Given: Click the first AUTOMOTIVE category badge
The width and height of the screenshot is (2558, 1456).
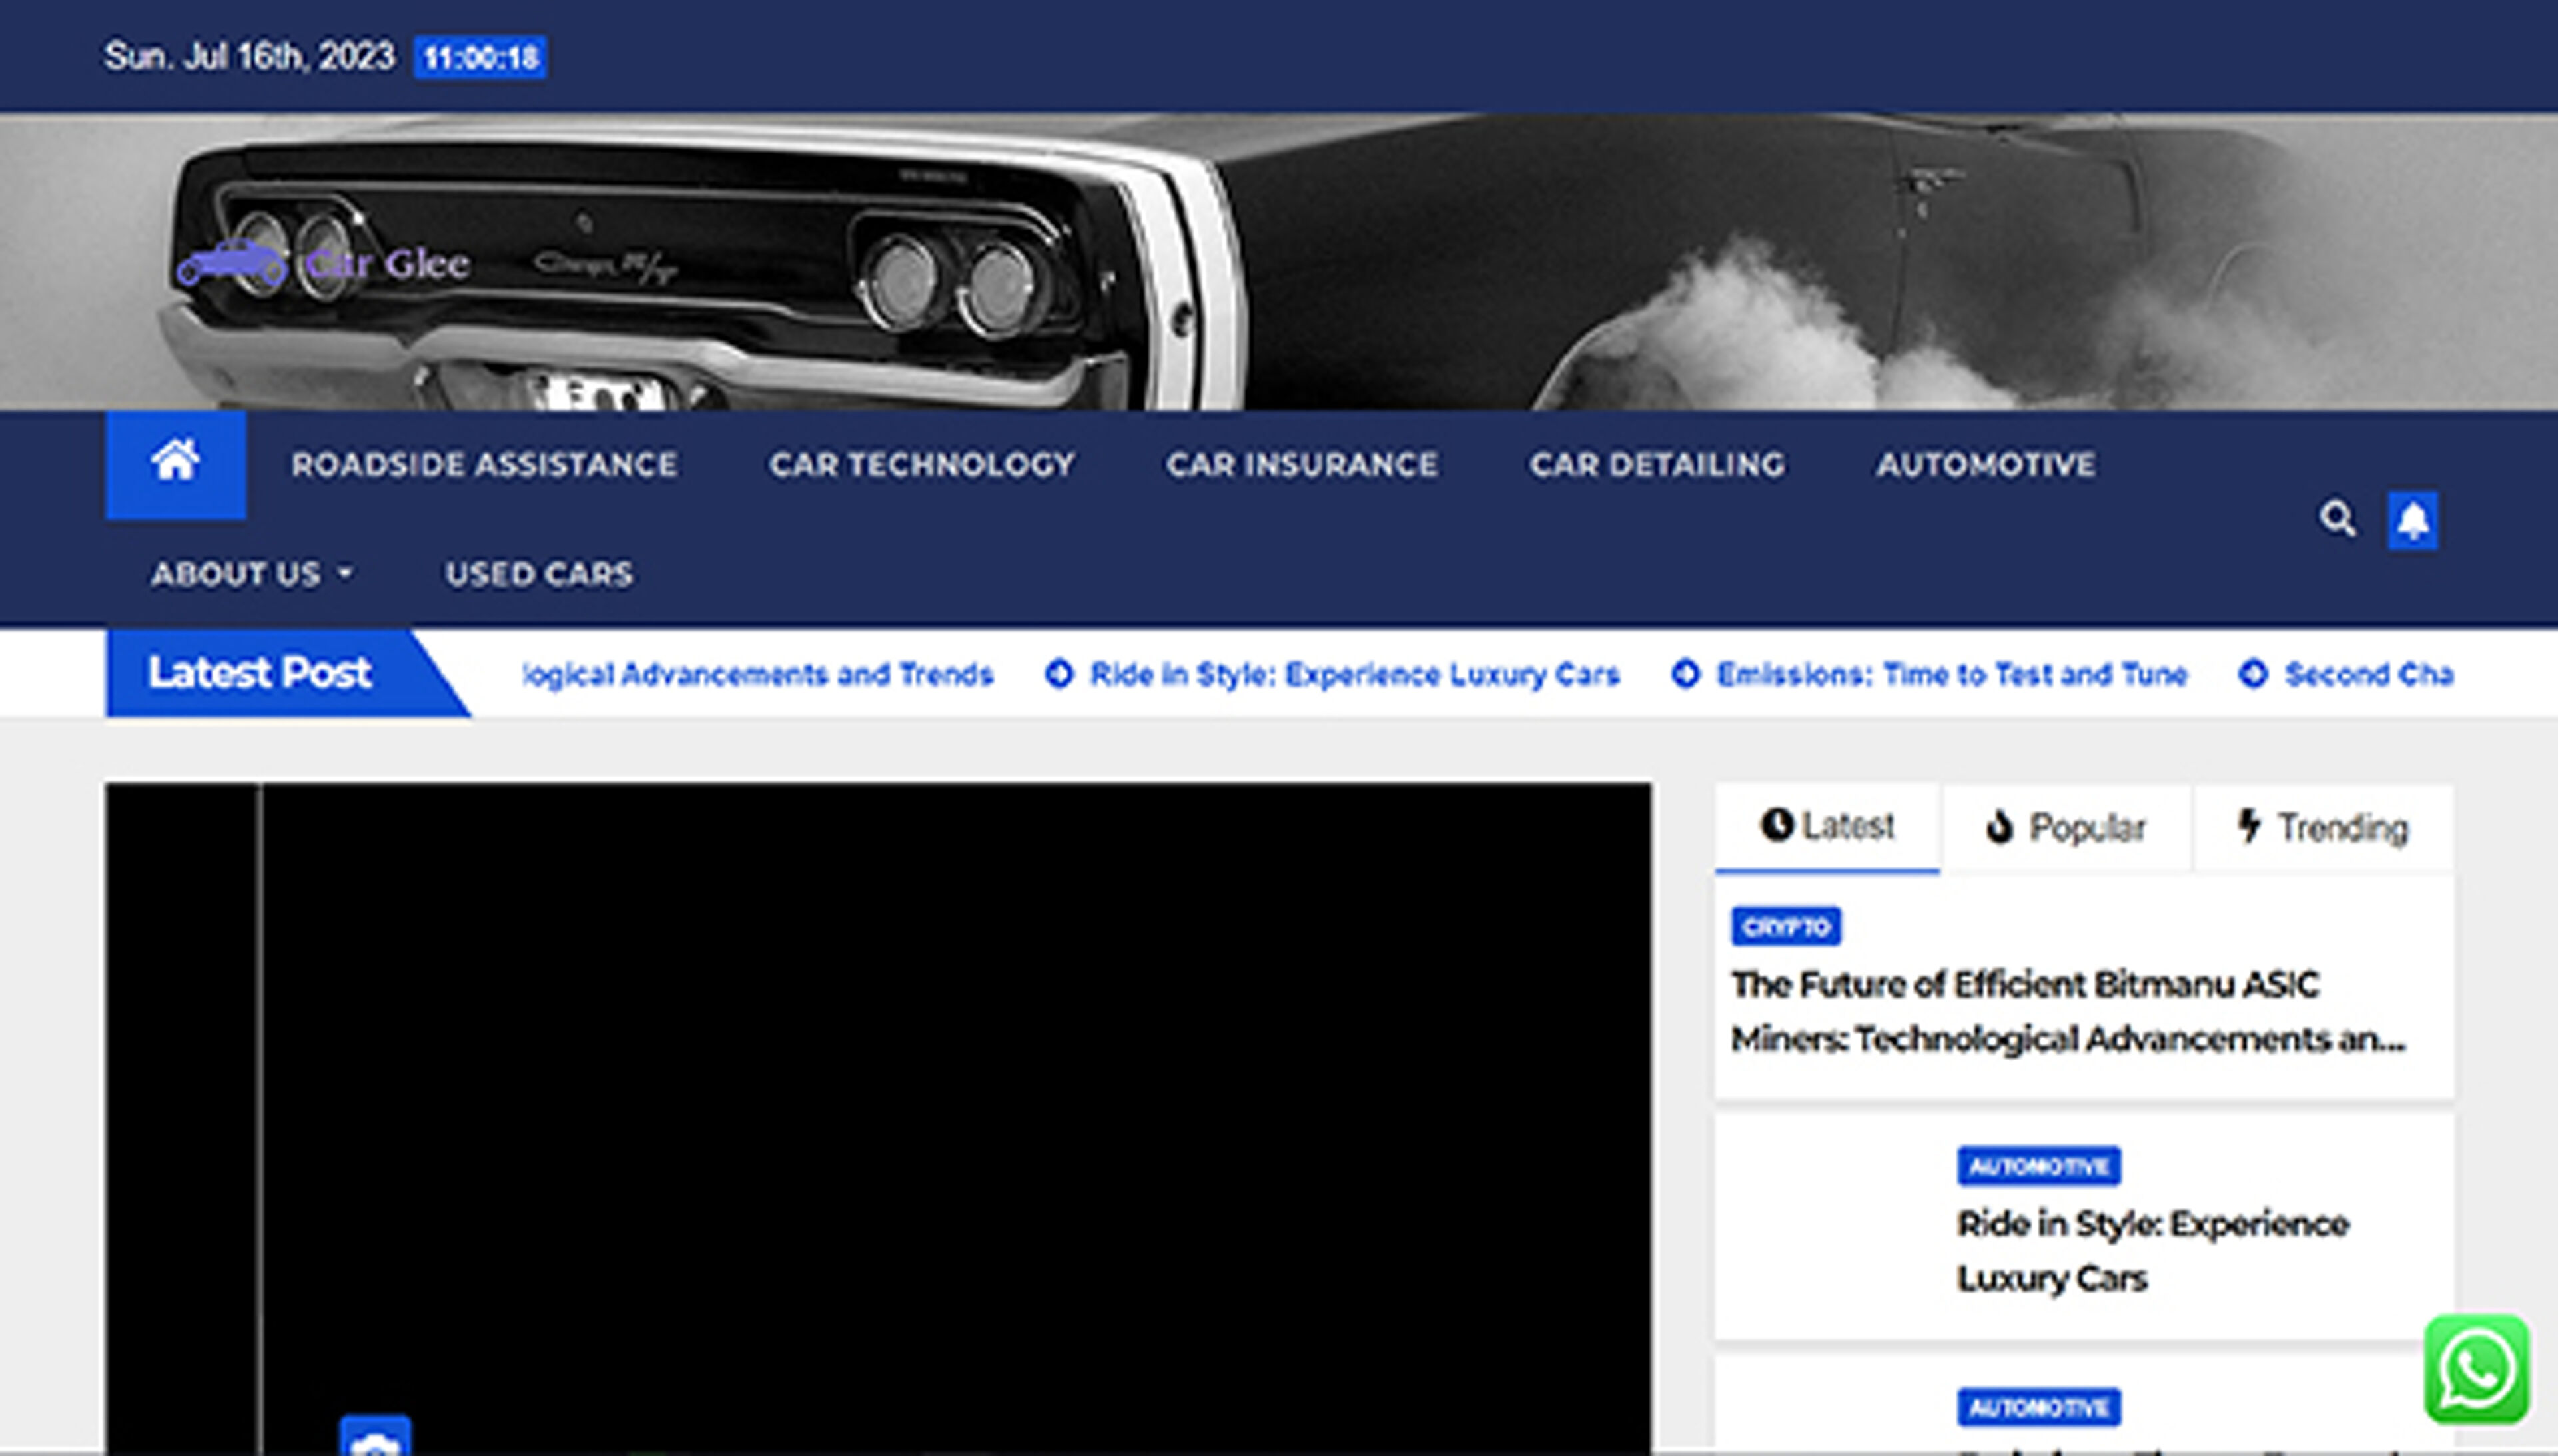Looking at the screenshot, I should (2038, 1166).
